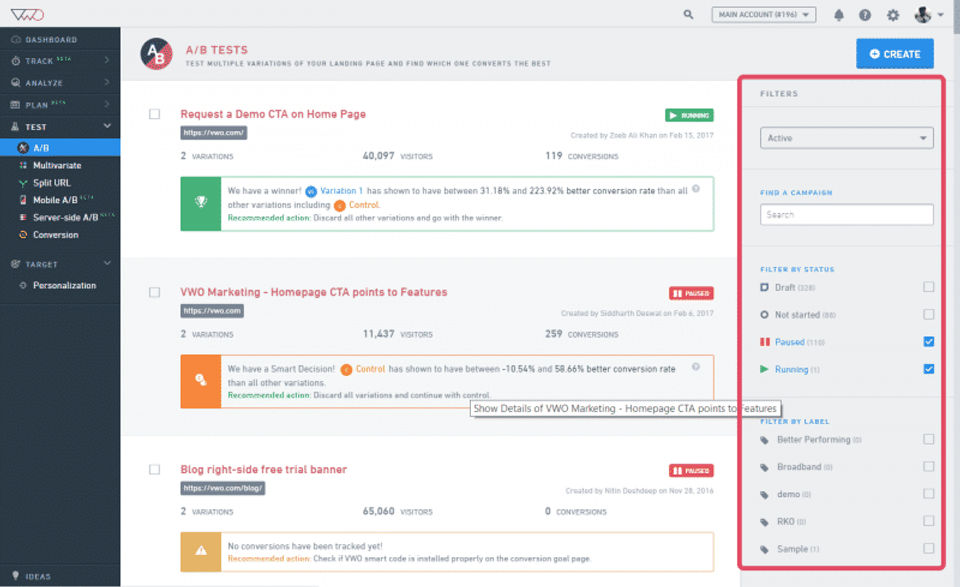Click the green Running filter play icon
This screenshot has height=587, width=960.
[764, 369]
